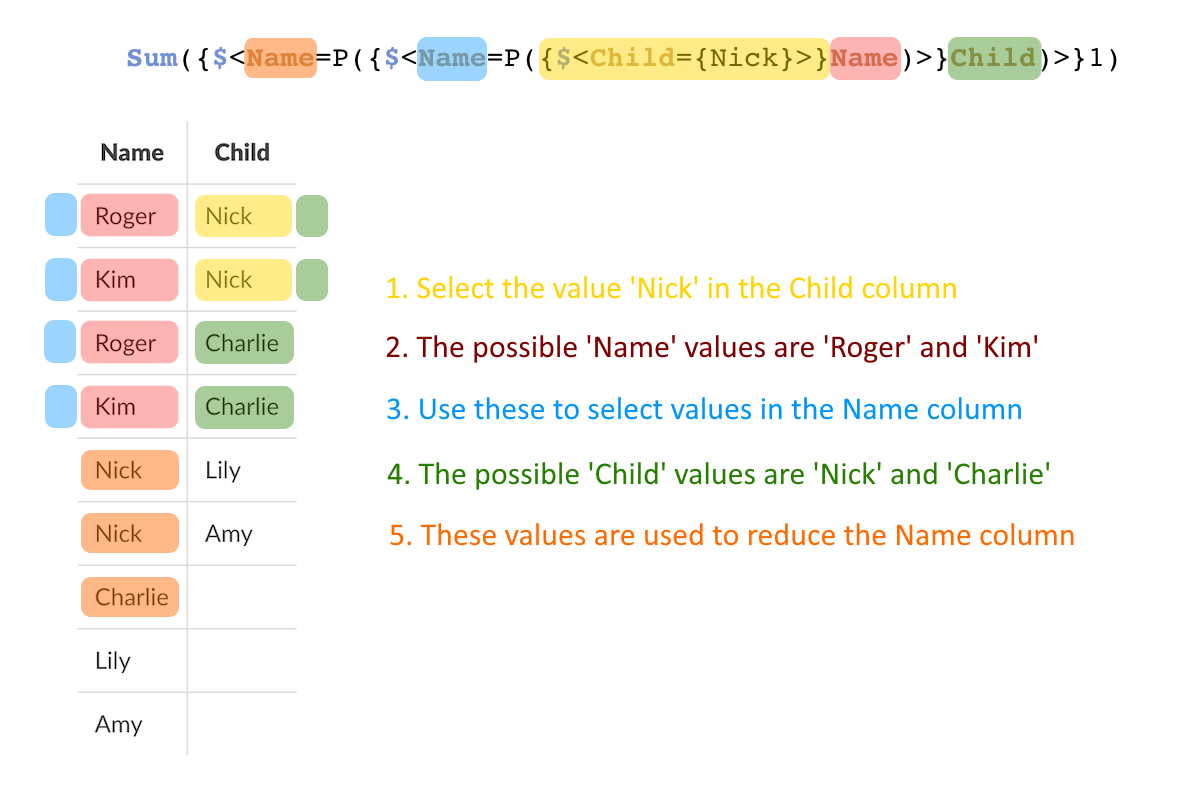Click step 2 text about possible Name values
1200x800 pixels.
(712, 347)
